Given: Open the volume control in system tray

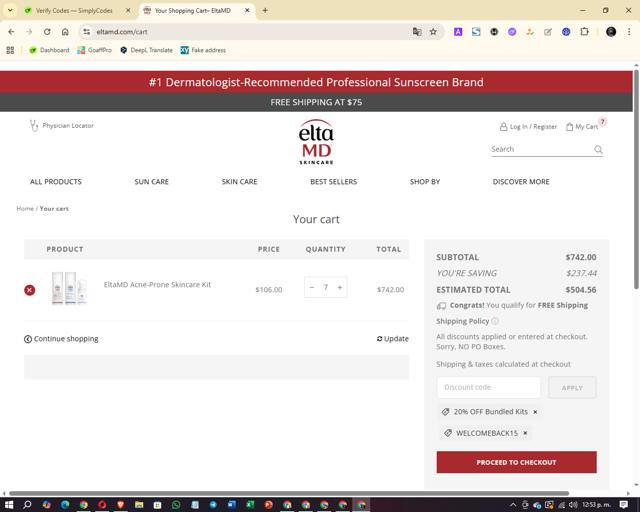Looking at the screenshot, I should tap(573, 505).
